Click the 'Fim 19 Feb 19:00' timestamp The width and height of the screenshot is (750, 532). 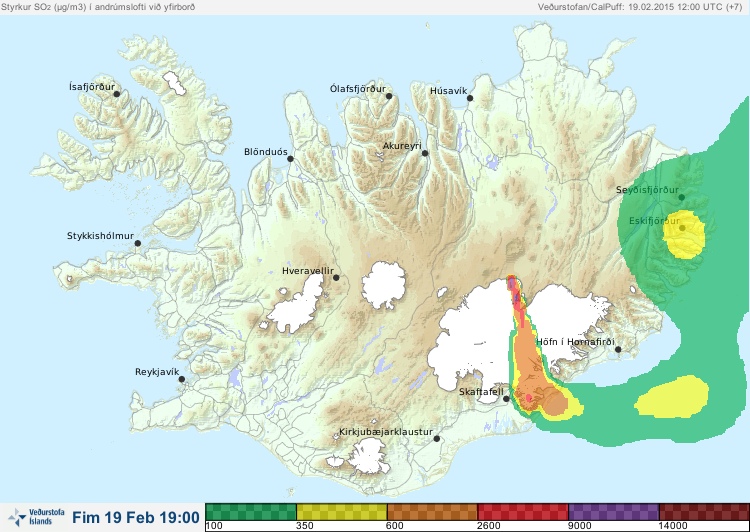tap(136, 517)
